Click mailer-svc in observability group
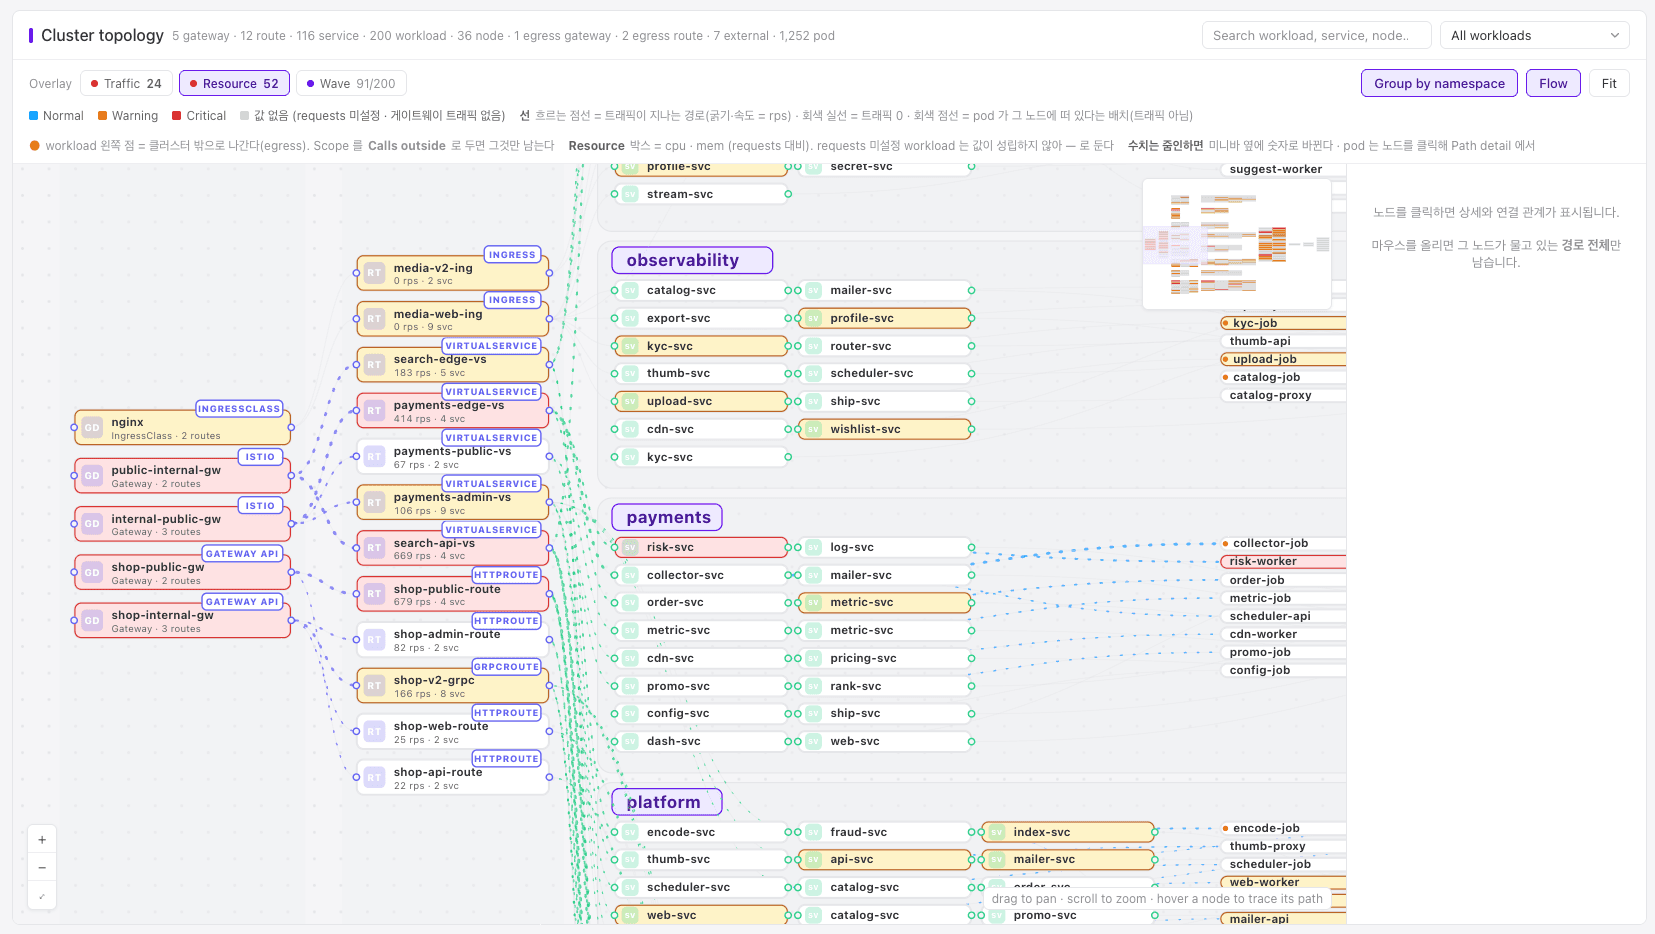Image resolution: width=1655 pixels, height=934 pixels. [x=886, y=291]
